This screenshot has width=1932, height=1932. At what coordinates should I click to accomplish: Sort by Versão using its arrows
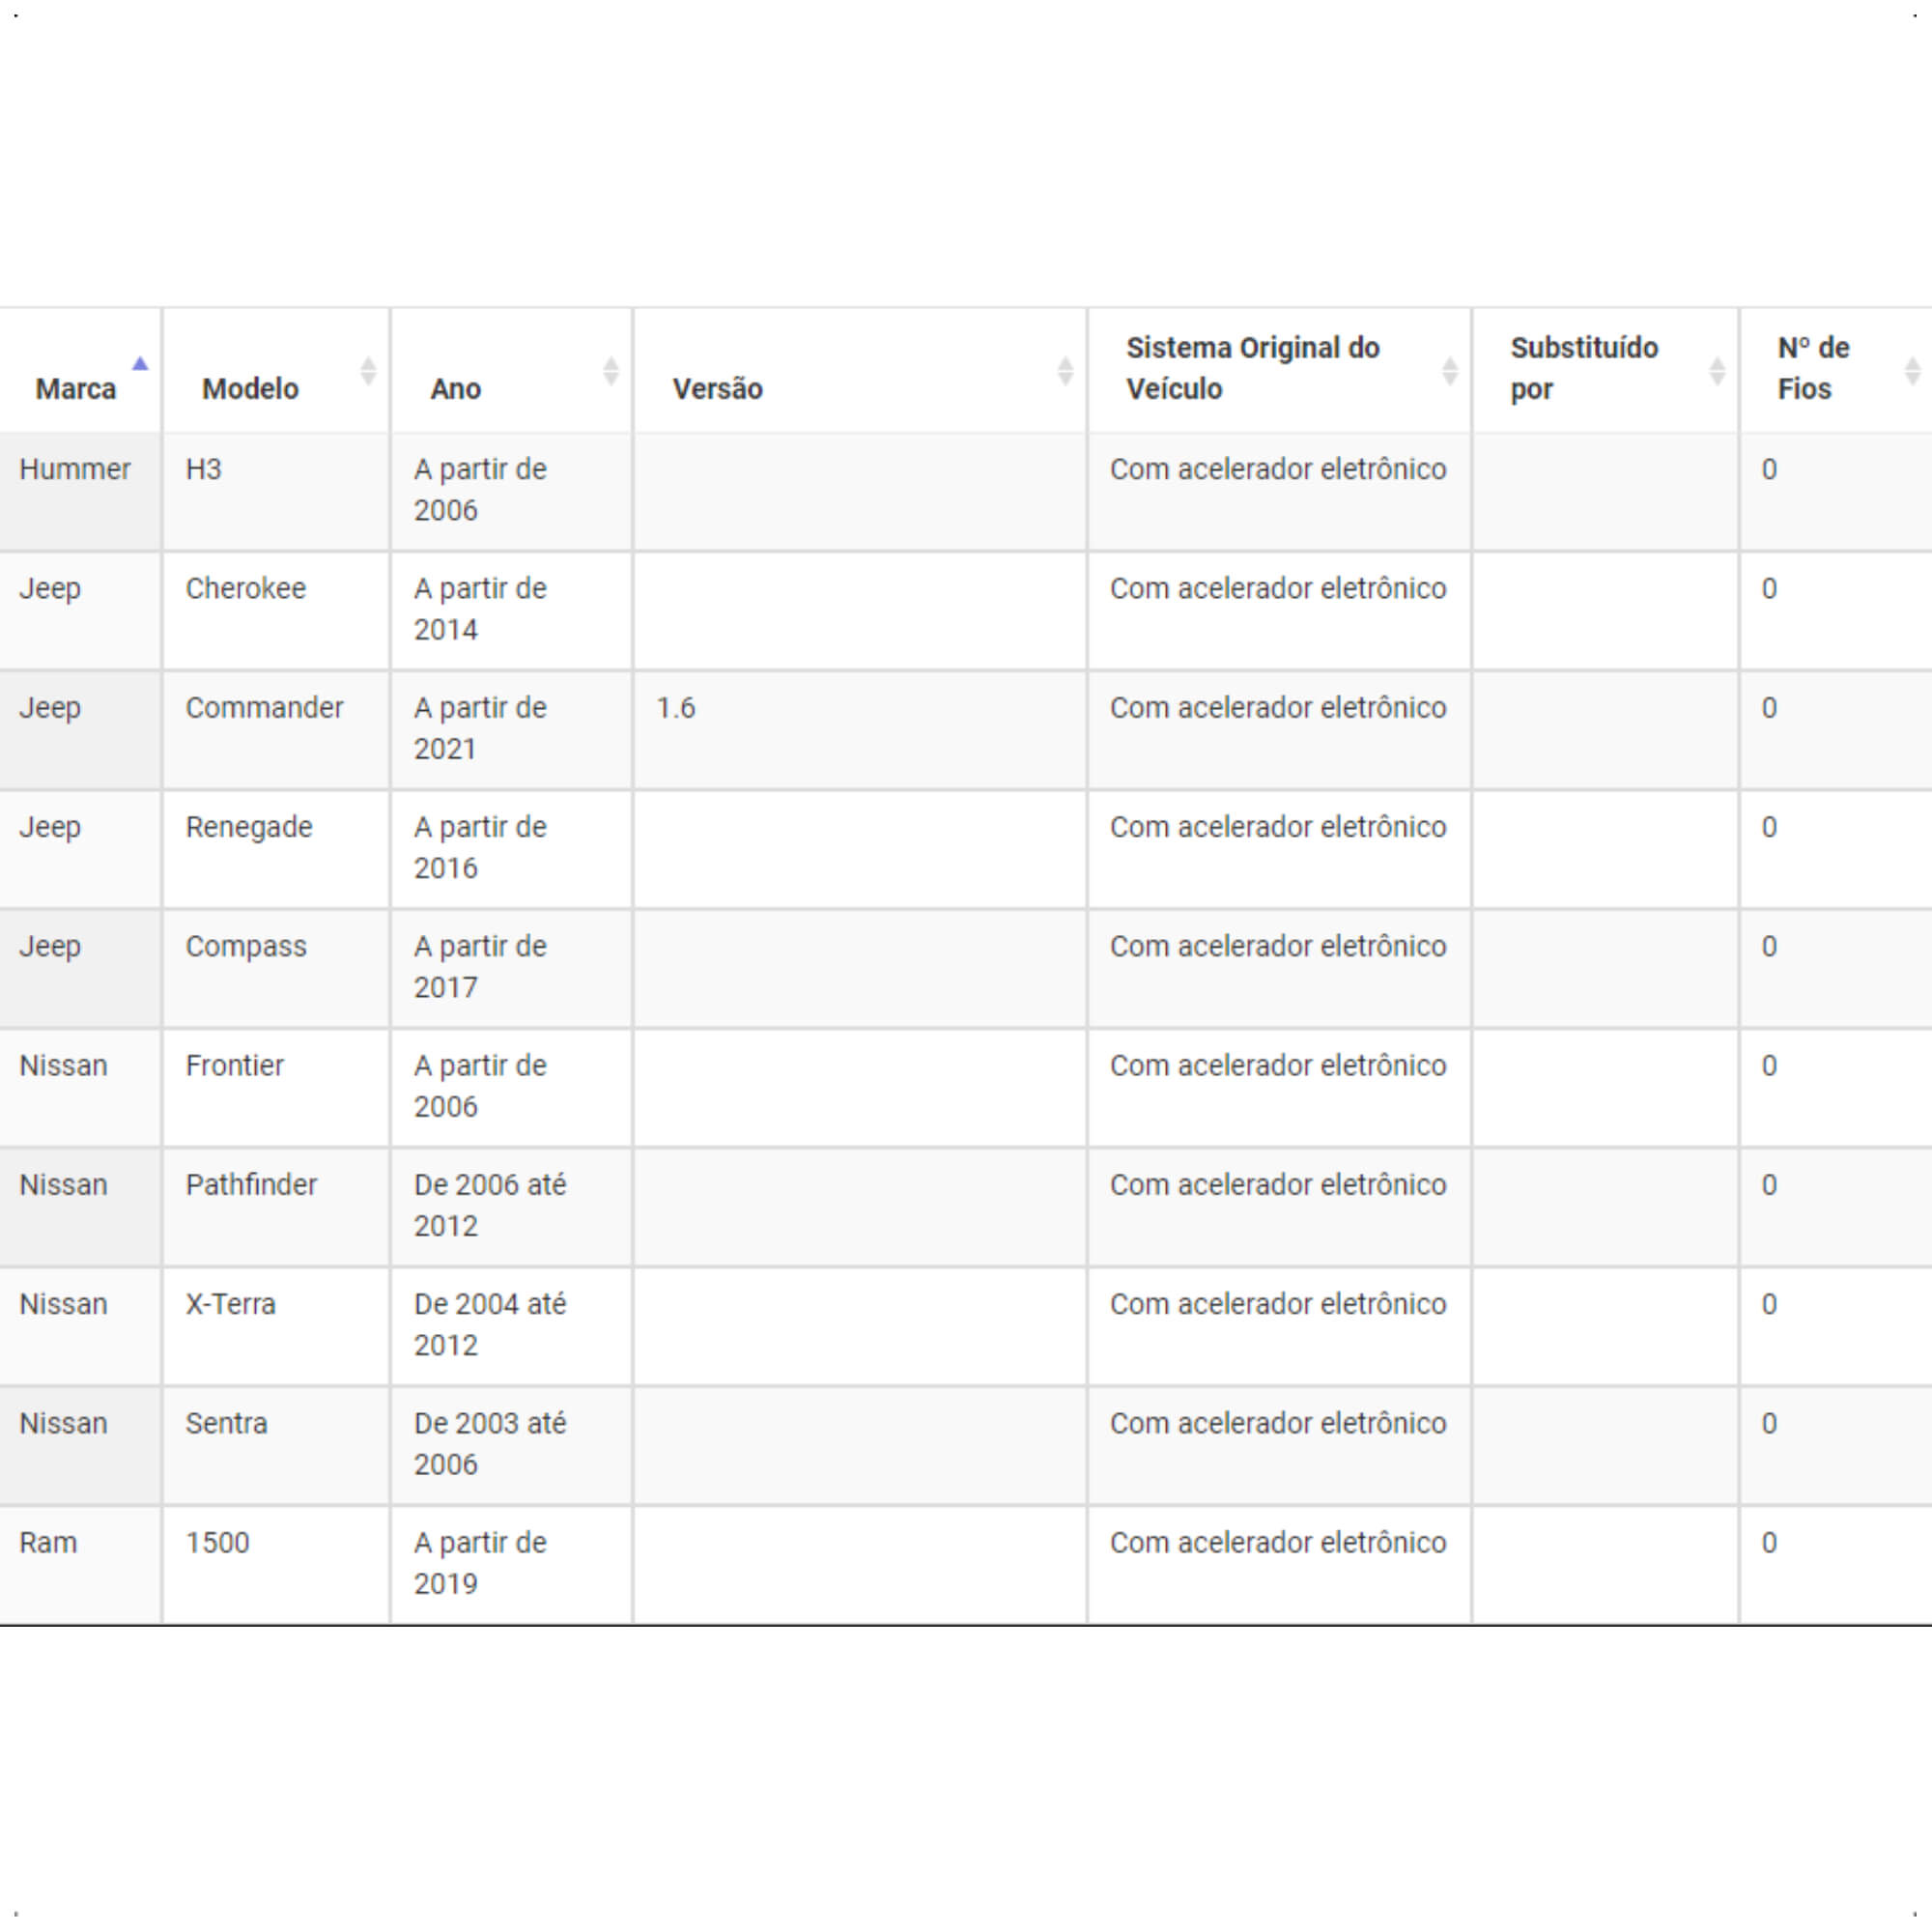[x=1065, y=371]
